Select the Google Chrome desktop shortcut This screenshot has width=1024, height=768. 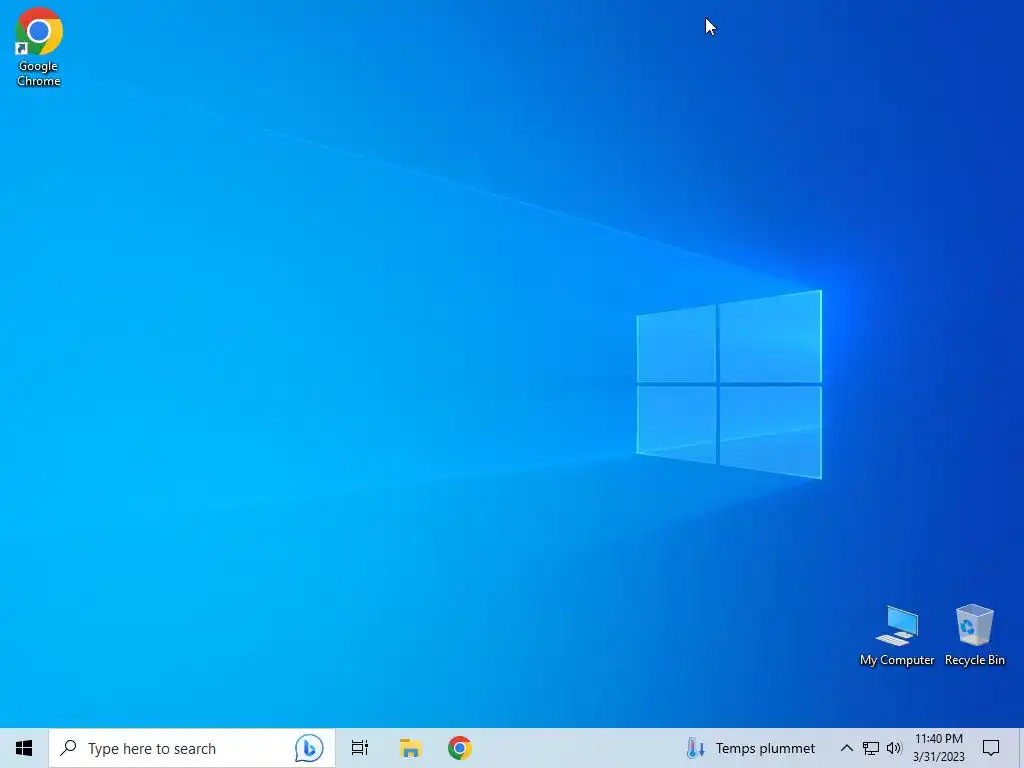(x=39, y=47)
